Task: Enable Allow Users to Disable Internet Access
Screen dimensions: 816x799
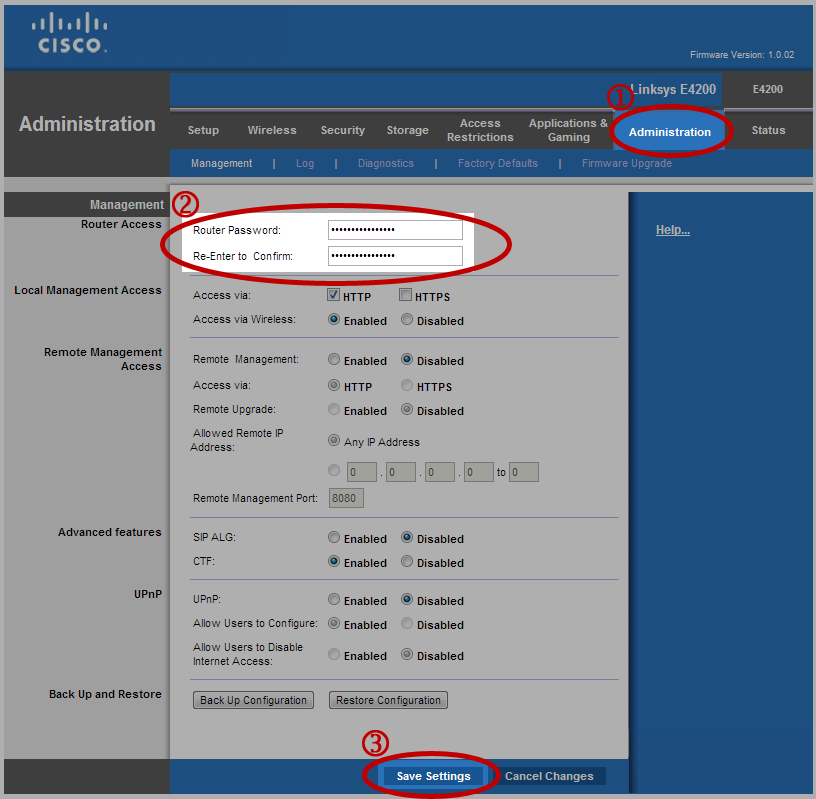Action: pyautogui.click(x=334, y=655)
